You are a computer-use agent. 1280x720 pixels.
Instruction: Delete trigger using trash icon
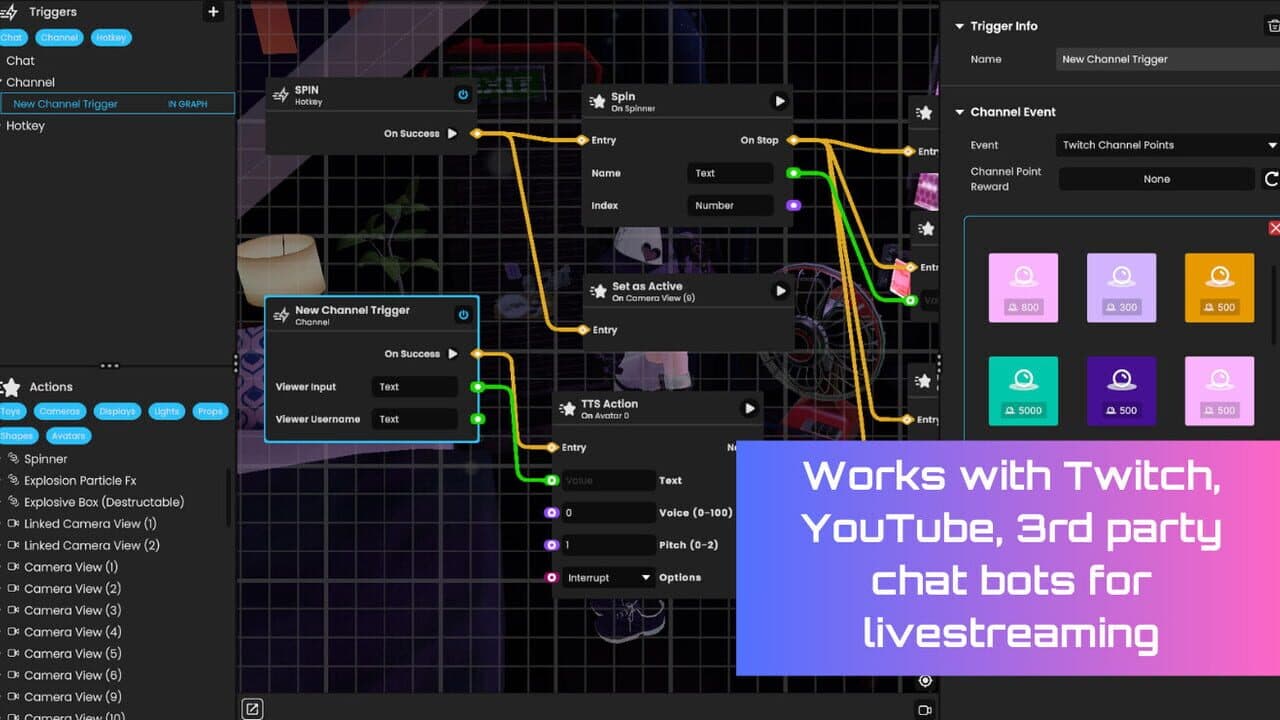pos(1273,27)
